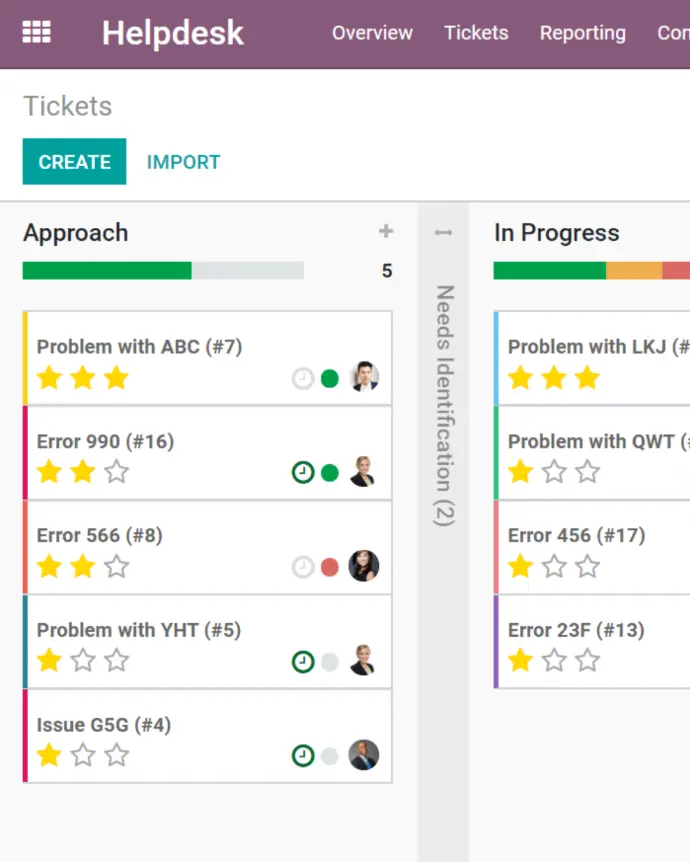
Task: Toggle the red kanban state dot on Error 566
Action: [330, 567]
